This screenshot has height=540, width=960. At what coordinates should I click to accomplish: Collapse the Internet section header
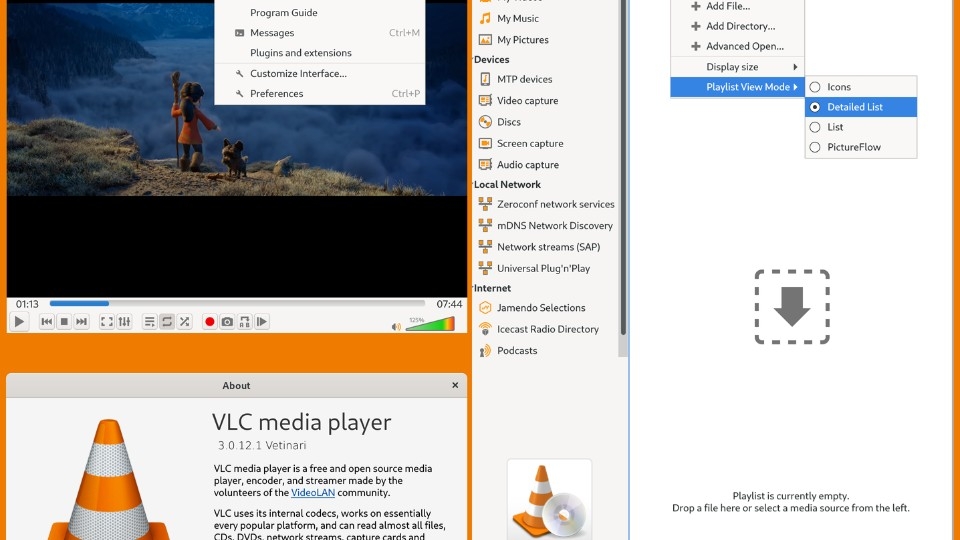point(492,288)
